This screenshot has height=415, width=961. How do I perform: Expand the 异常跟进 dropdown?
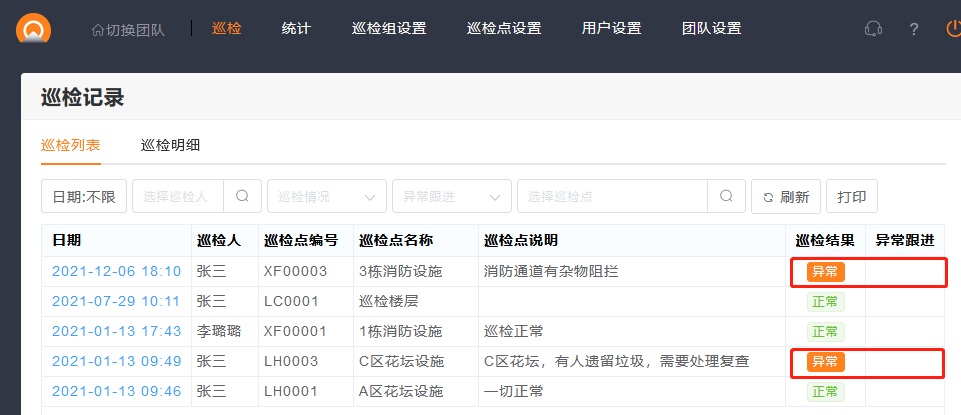pos(451,197)
